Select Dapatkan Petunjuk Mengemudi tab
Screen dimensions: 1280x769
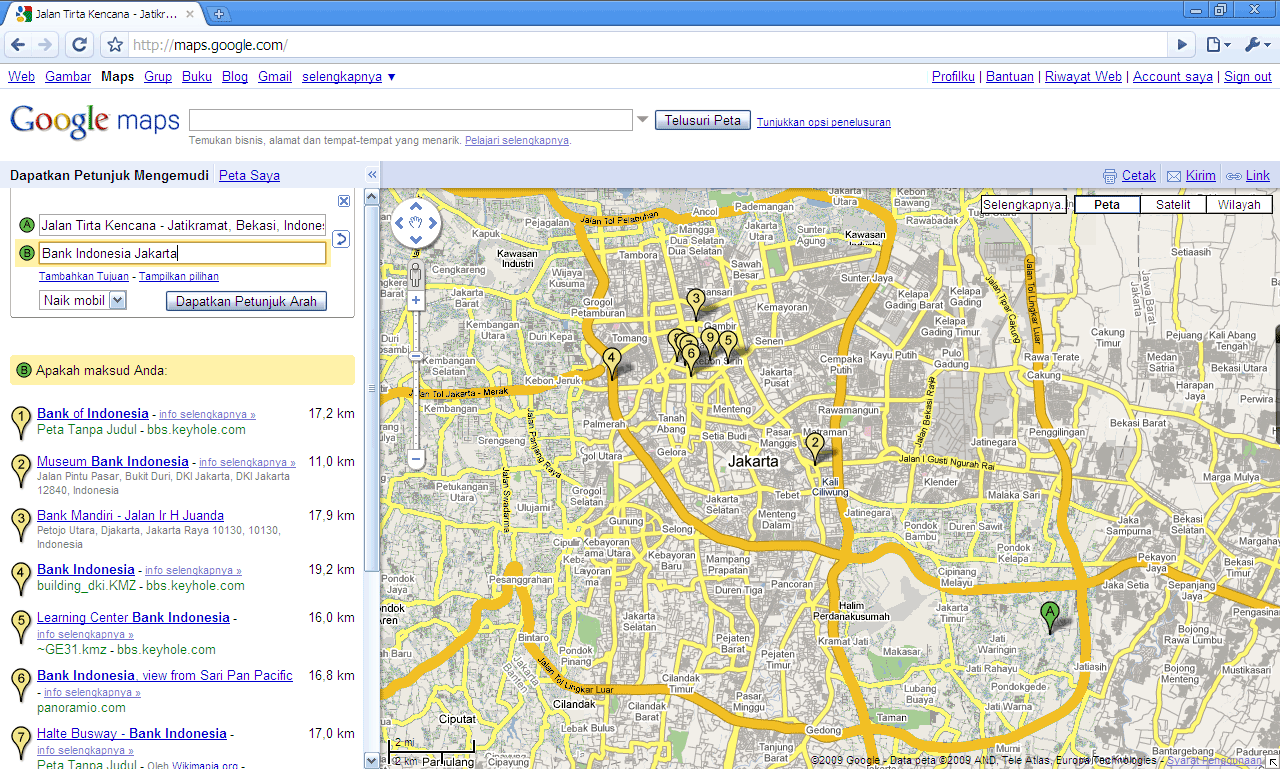(x=109, y=176)
